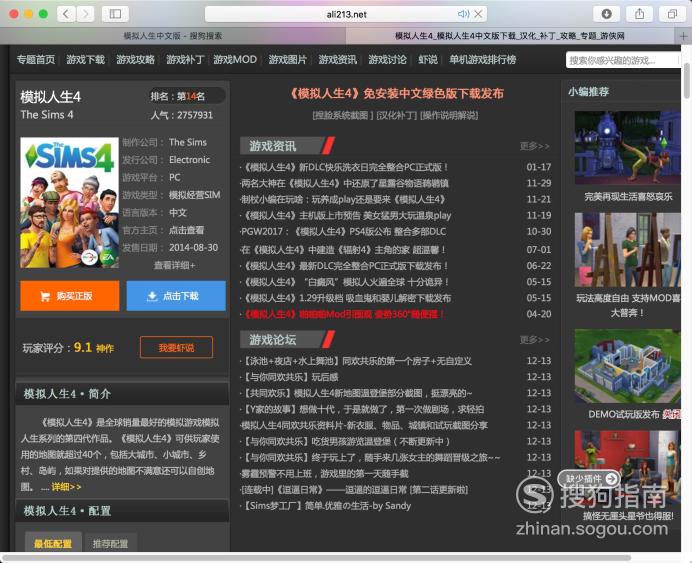Open news about 新DLC快乐洗衣日
Image resolution: width=692 pixels, height=563 pixels.
pos(346,167)
